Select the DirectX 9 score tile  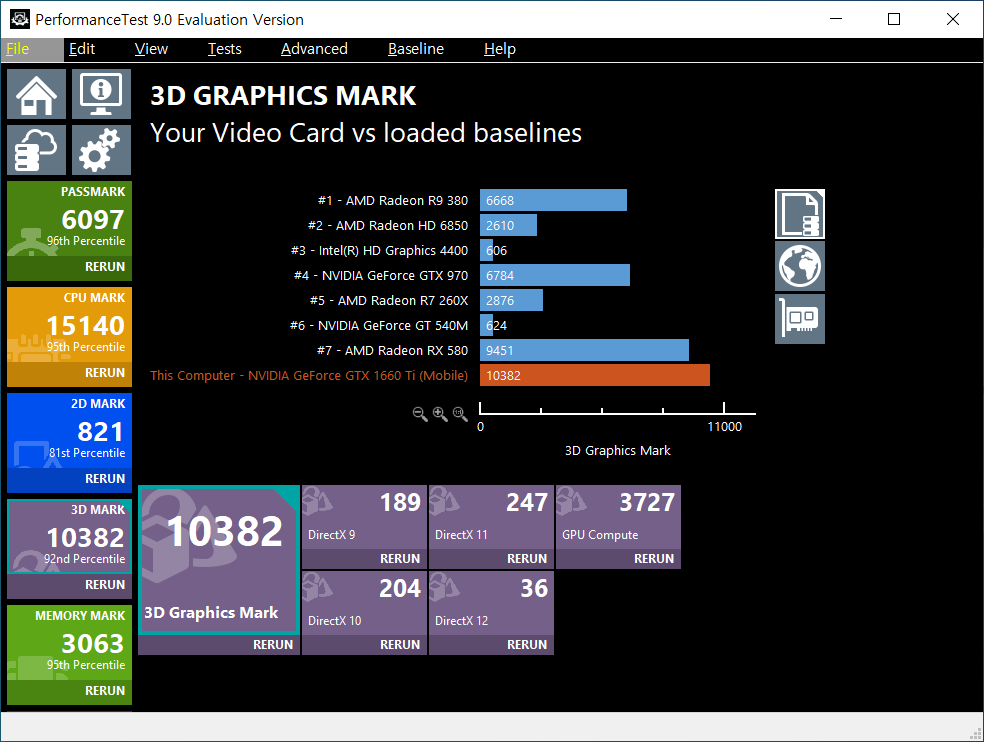click(x=365, y=517)
